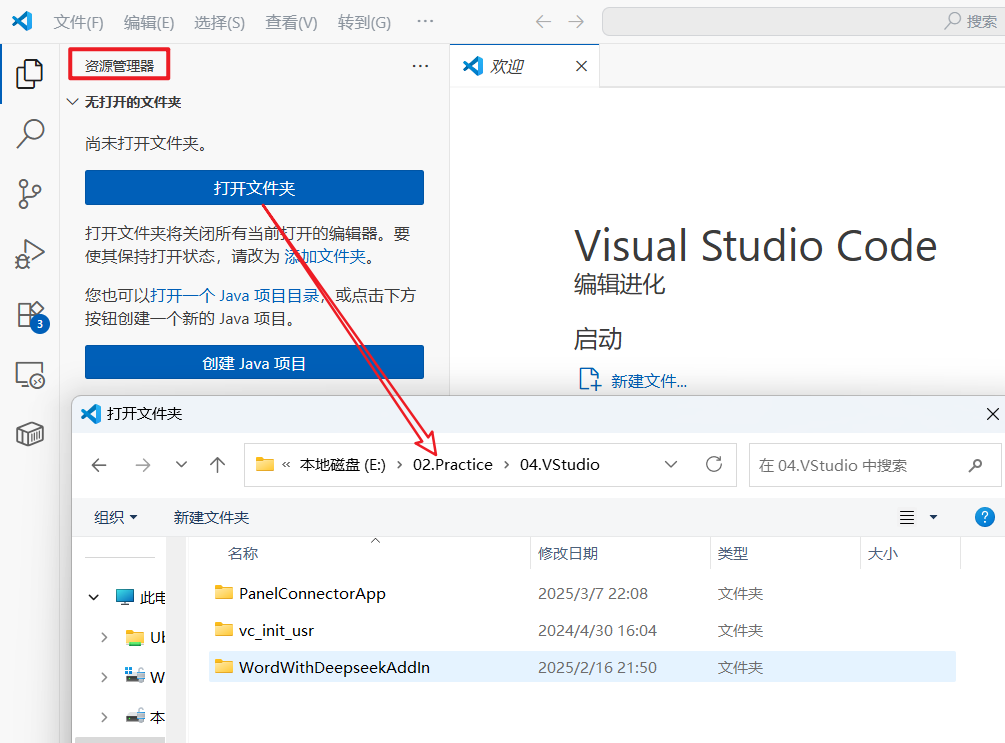Sort by the 修改日期 column header
Viewport: 1005px width, 743px height.
click(x=567, y=553)
